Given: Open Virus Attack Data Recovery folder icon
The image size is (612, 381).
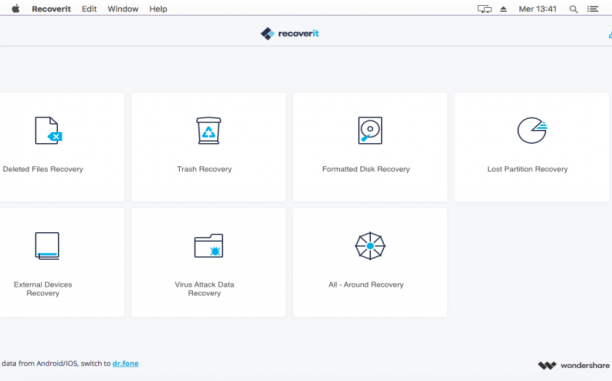Looking at the screenshot, I should click(x=208, y=246).
